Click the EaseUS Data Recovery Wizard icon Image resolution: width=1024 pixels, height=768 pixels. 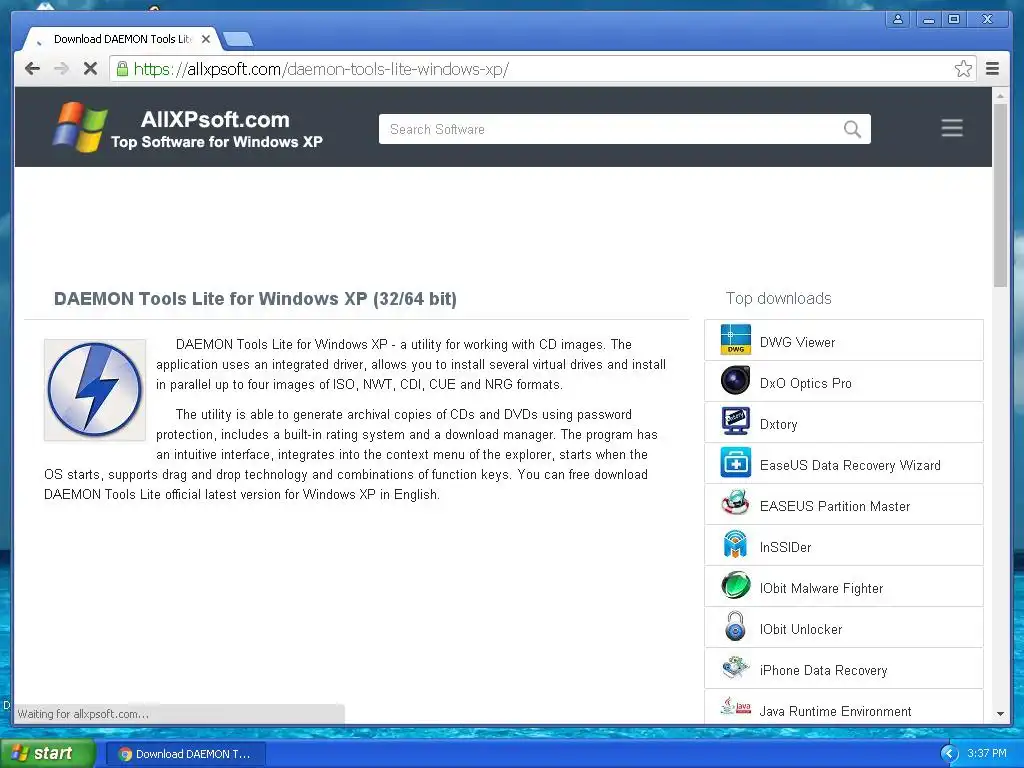tap(735, 463)
